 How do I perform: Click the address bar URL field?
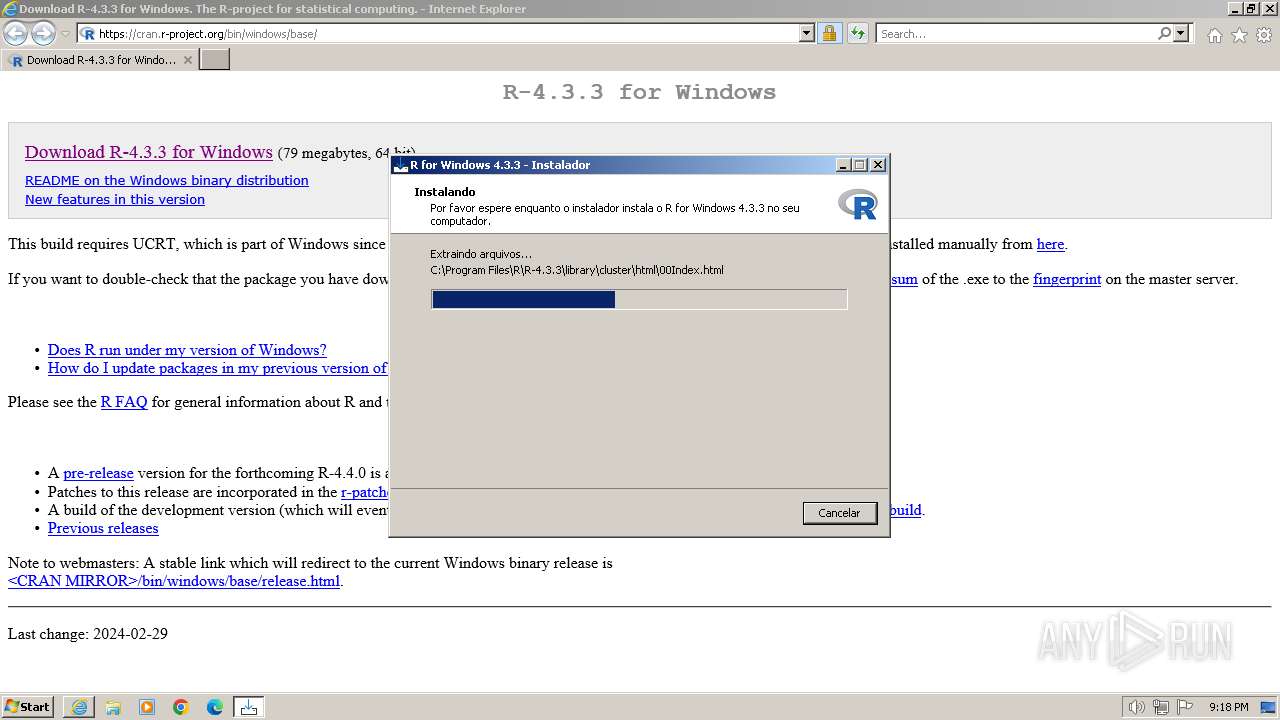(x=445, y=33)
